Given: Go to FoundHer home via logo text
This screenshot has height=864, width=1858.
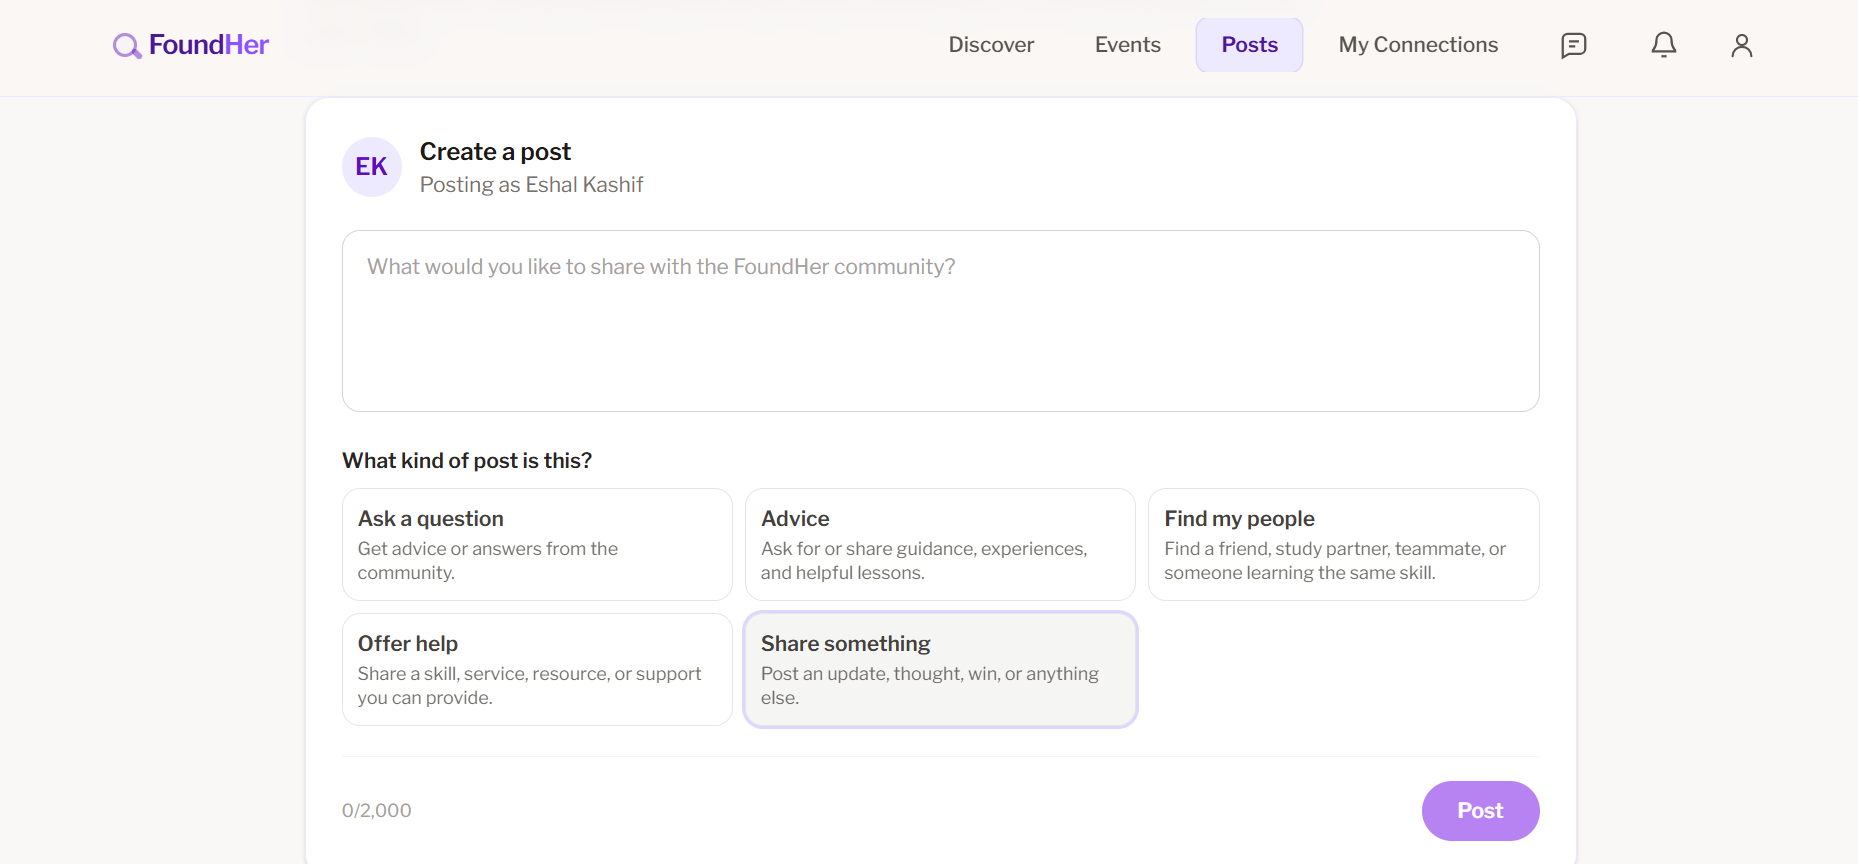Looking at the screenshot, I should coord(209,45).
